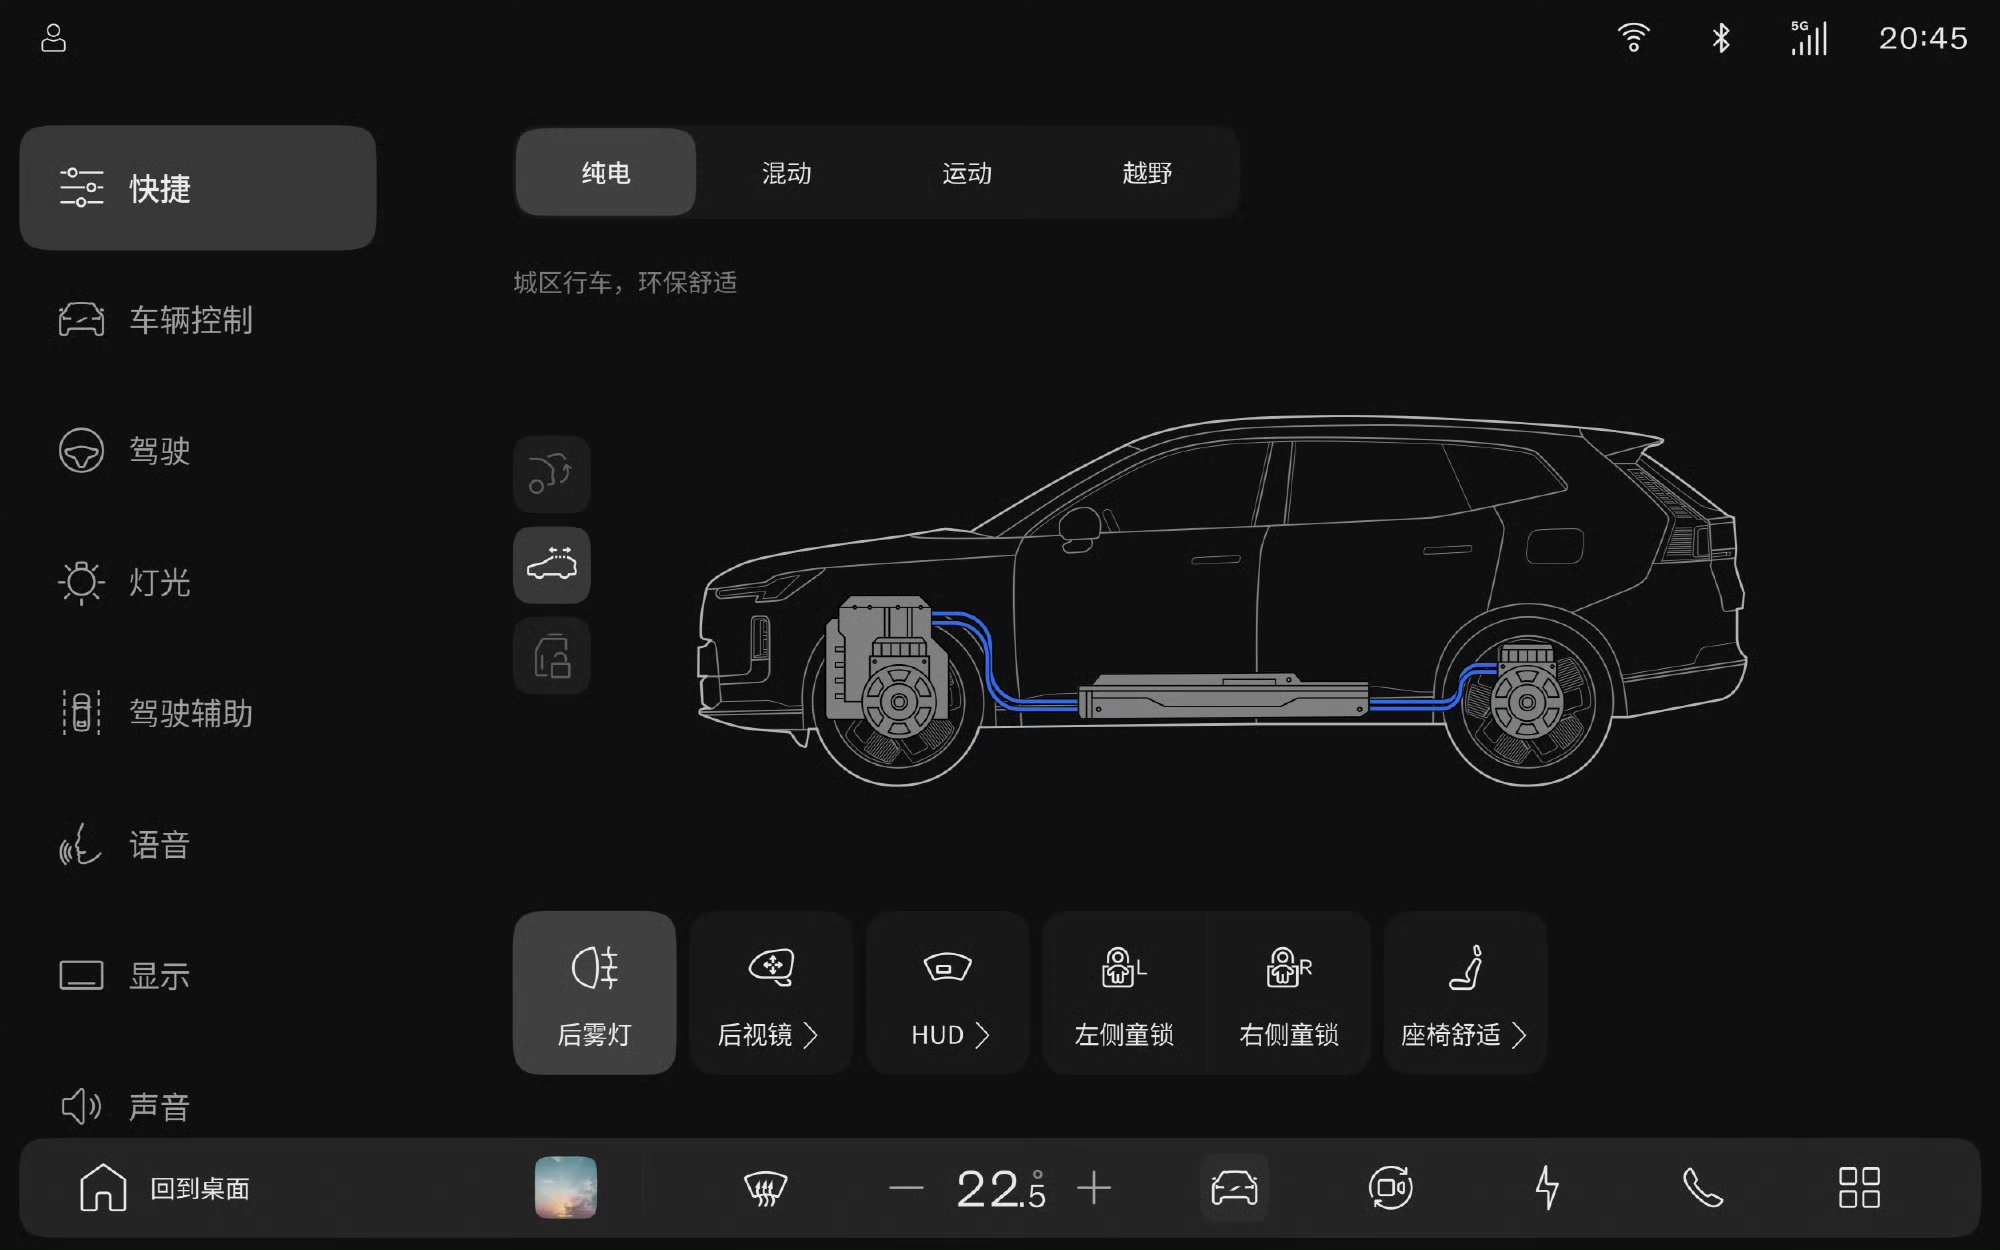Image resolution: width=2000 pixels, height=1250 pixels.
Task: Expand the 后视镜 mirror settings
Action: point(771,992)
